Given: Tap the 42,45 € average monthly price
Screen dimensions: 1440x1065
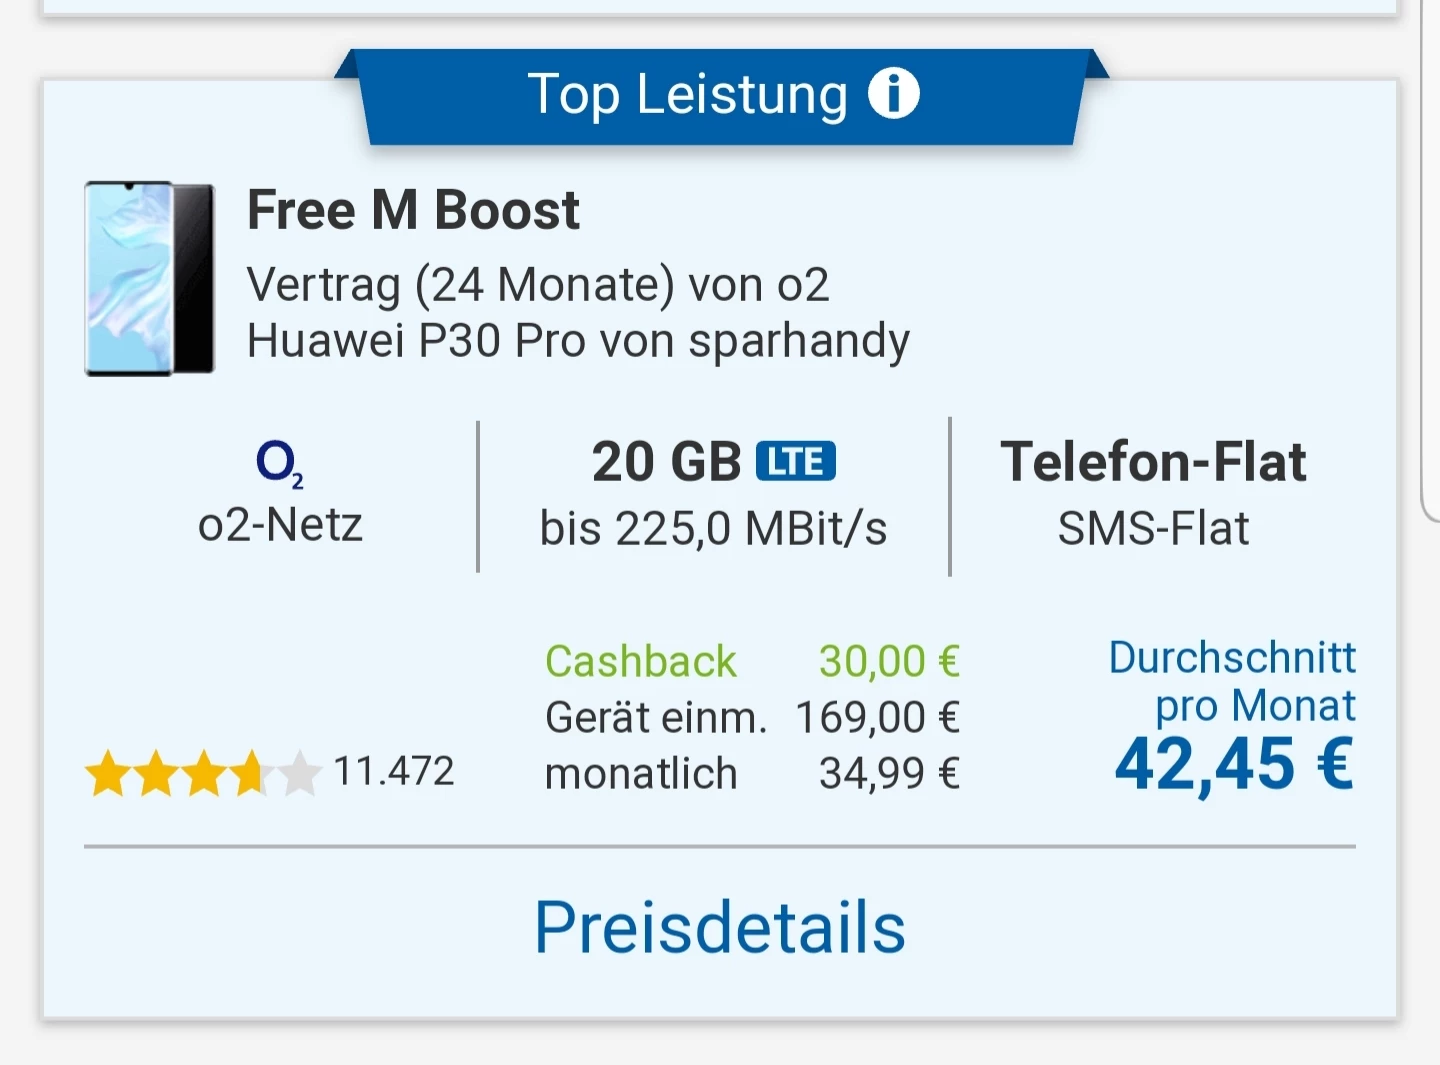Looking at the screenshot, I should click(x=1234, y=764).
